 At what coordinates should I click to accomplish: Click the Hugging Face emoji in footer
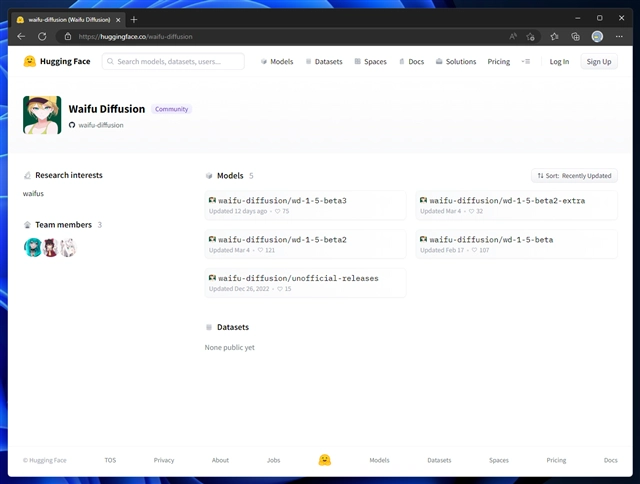(324, 460)
